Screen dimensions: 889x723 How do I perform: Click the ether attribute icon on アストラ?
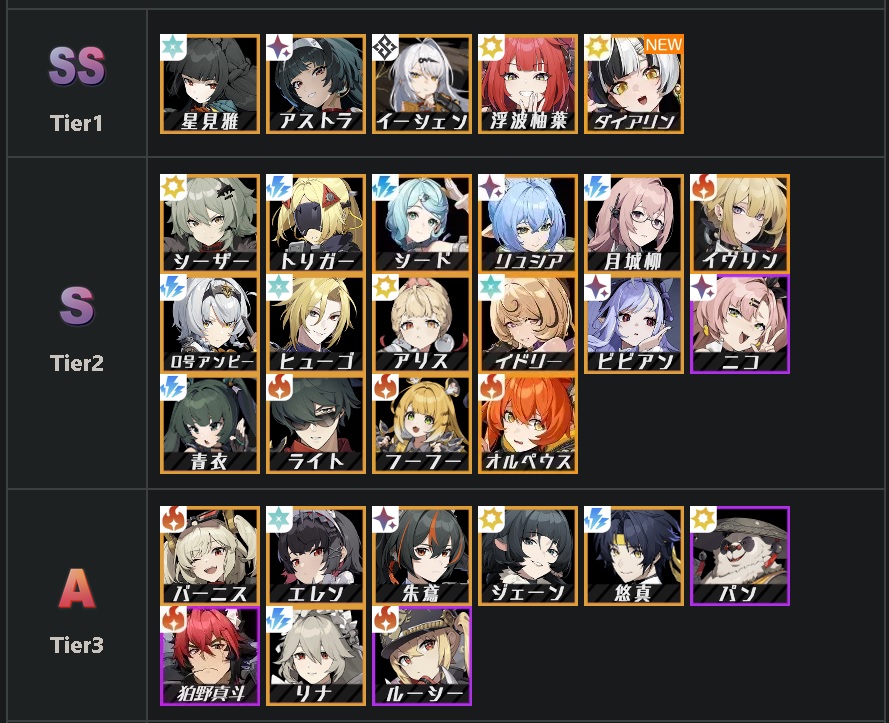pyautogui.click(x=280, y=47)
